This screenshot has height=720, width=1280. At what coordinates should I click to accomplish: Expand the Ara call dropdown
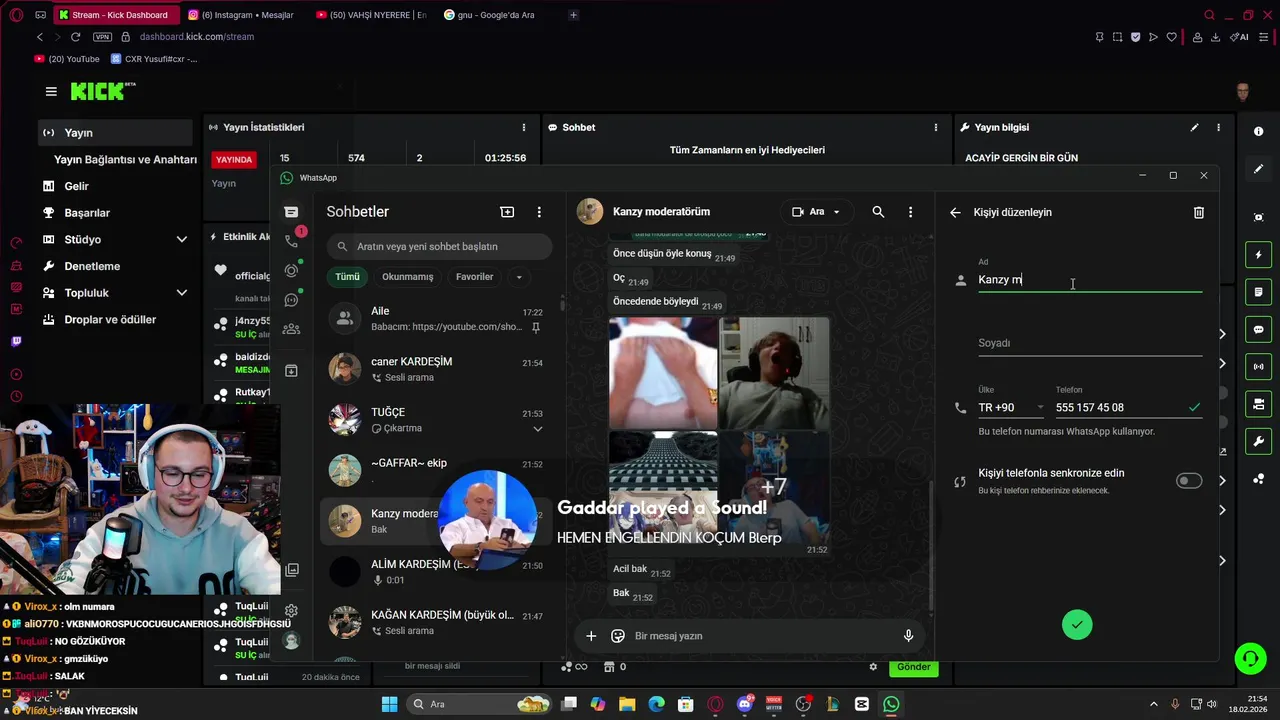837,212
